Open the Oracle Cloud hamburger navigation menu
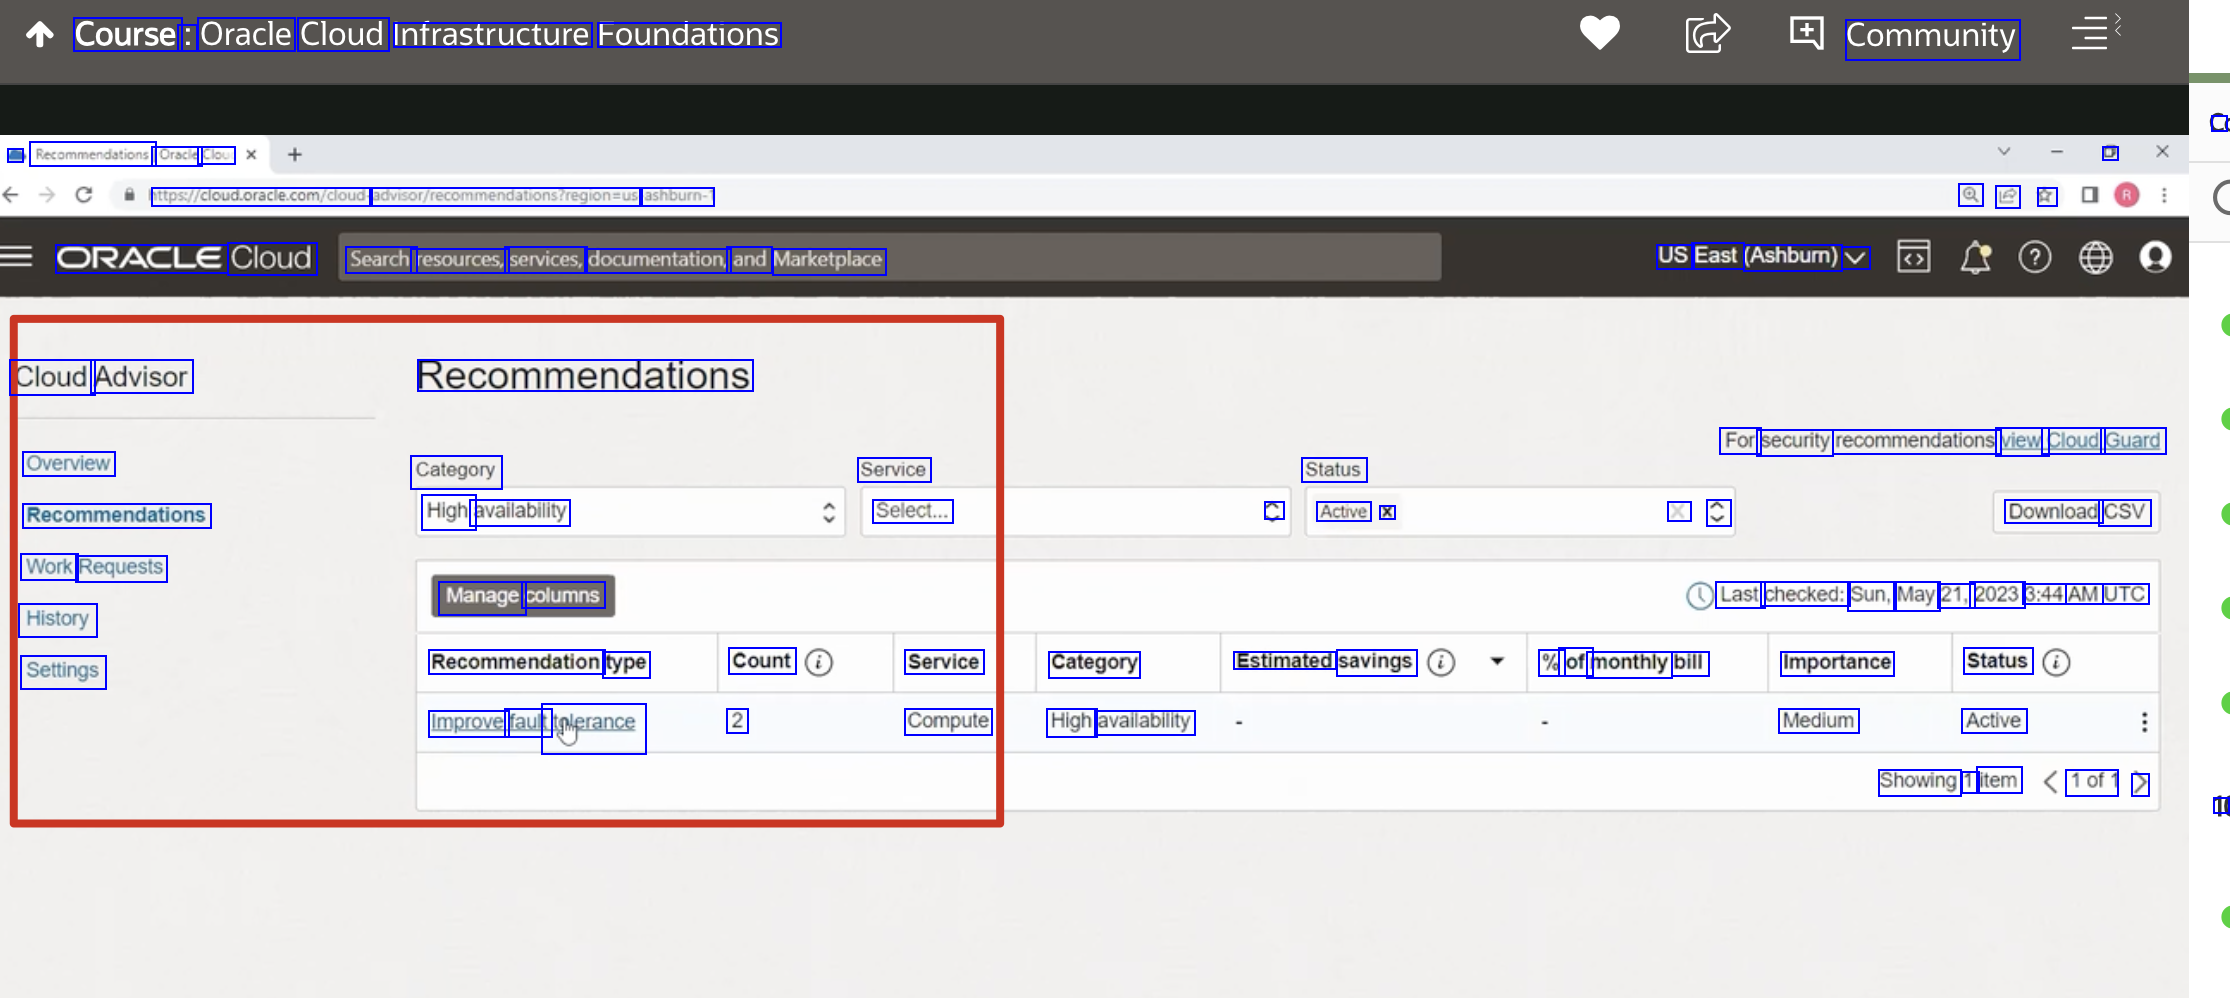This screenshot has height=998, width=2230. (17, 257)
